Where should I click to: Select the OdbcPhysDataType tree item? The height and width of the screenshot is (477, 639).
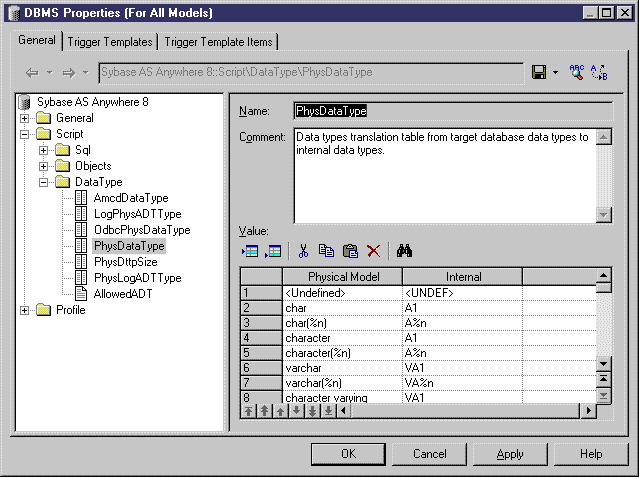click(142, 230)
